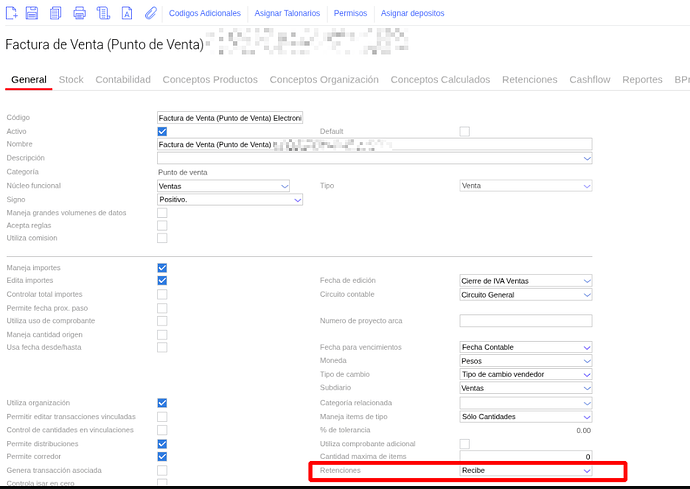
Task: Open Asignar depositos
Action: coord(412,13)
